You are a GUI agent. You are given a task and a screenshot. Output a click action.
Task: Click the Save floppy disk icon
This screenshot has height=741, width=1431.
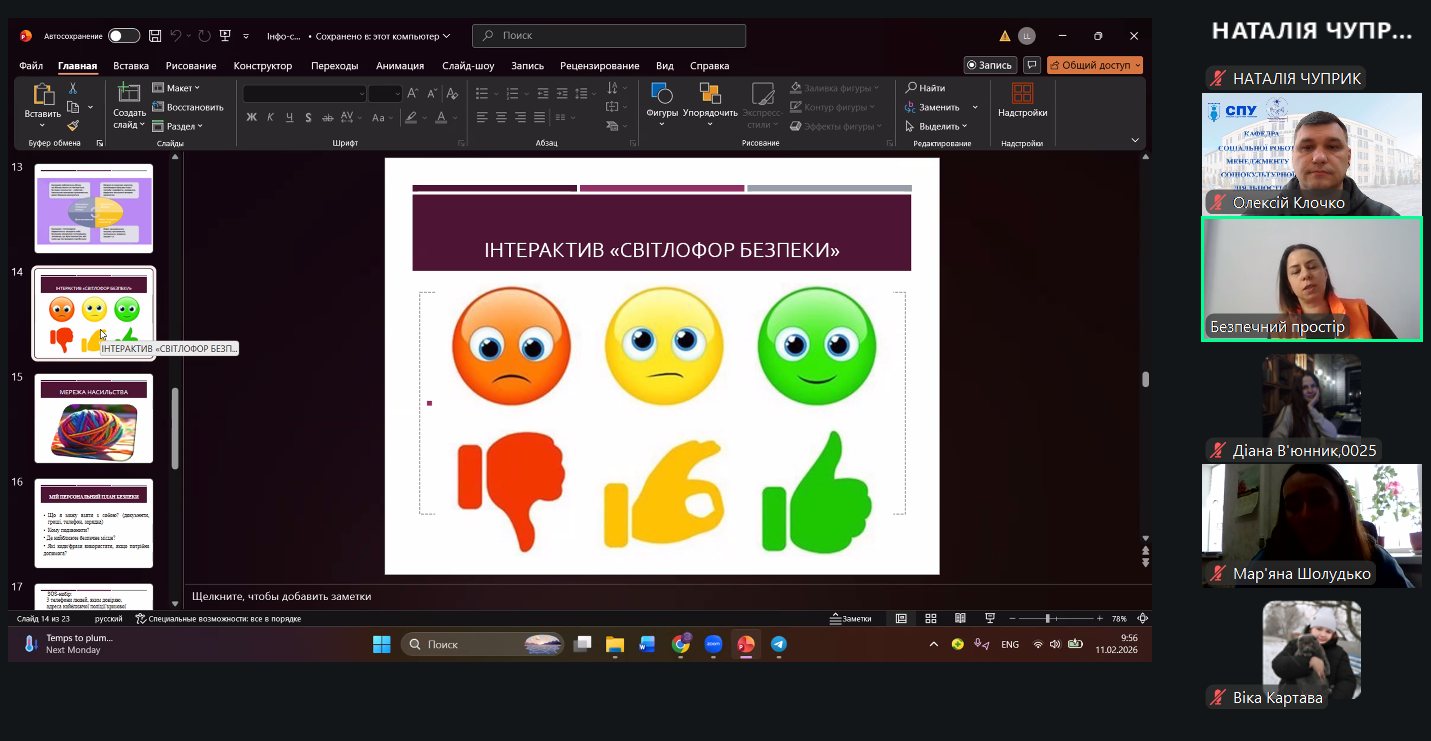155,36
